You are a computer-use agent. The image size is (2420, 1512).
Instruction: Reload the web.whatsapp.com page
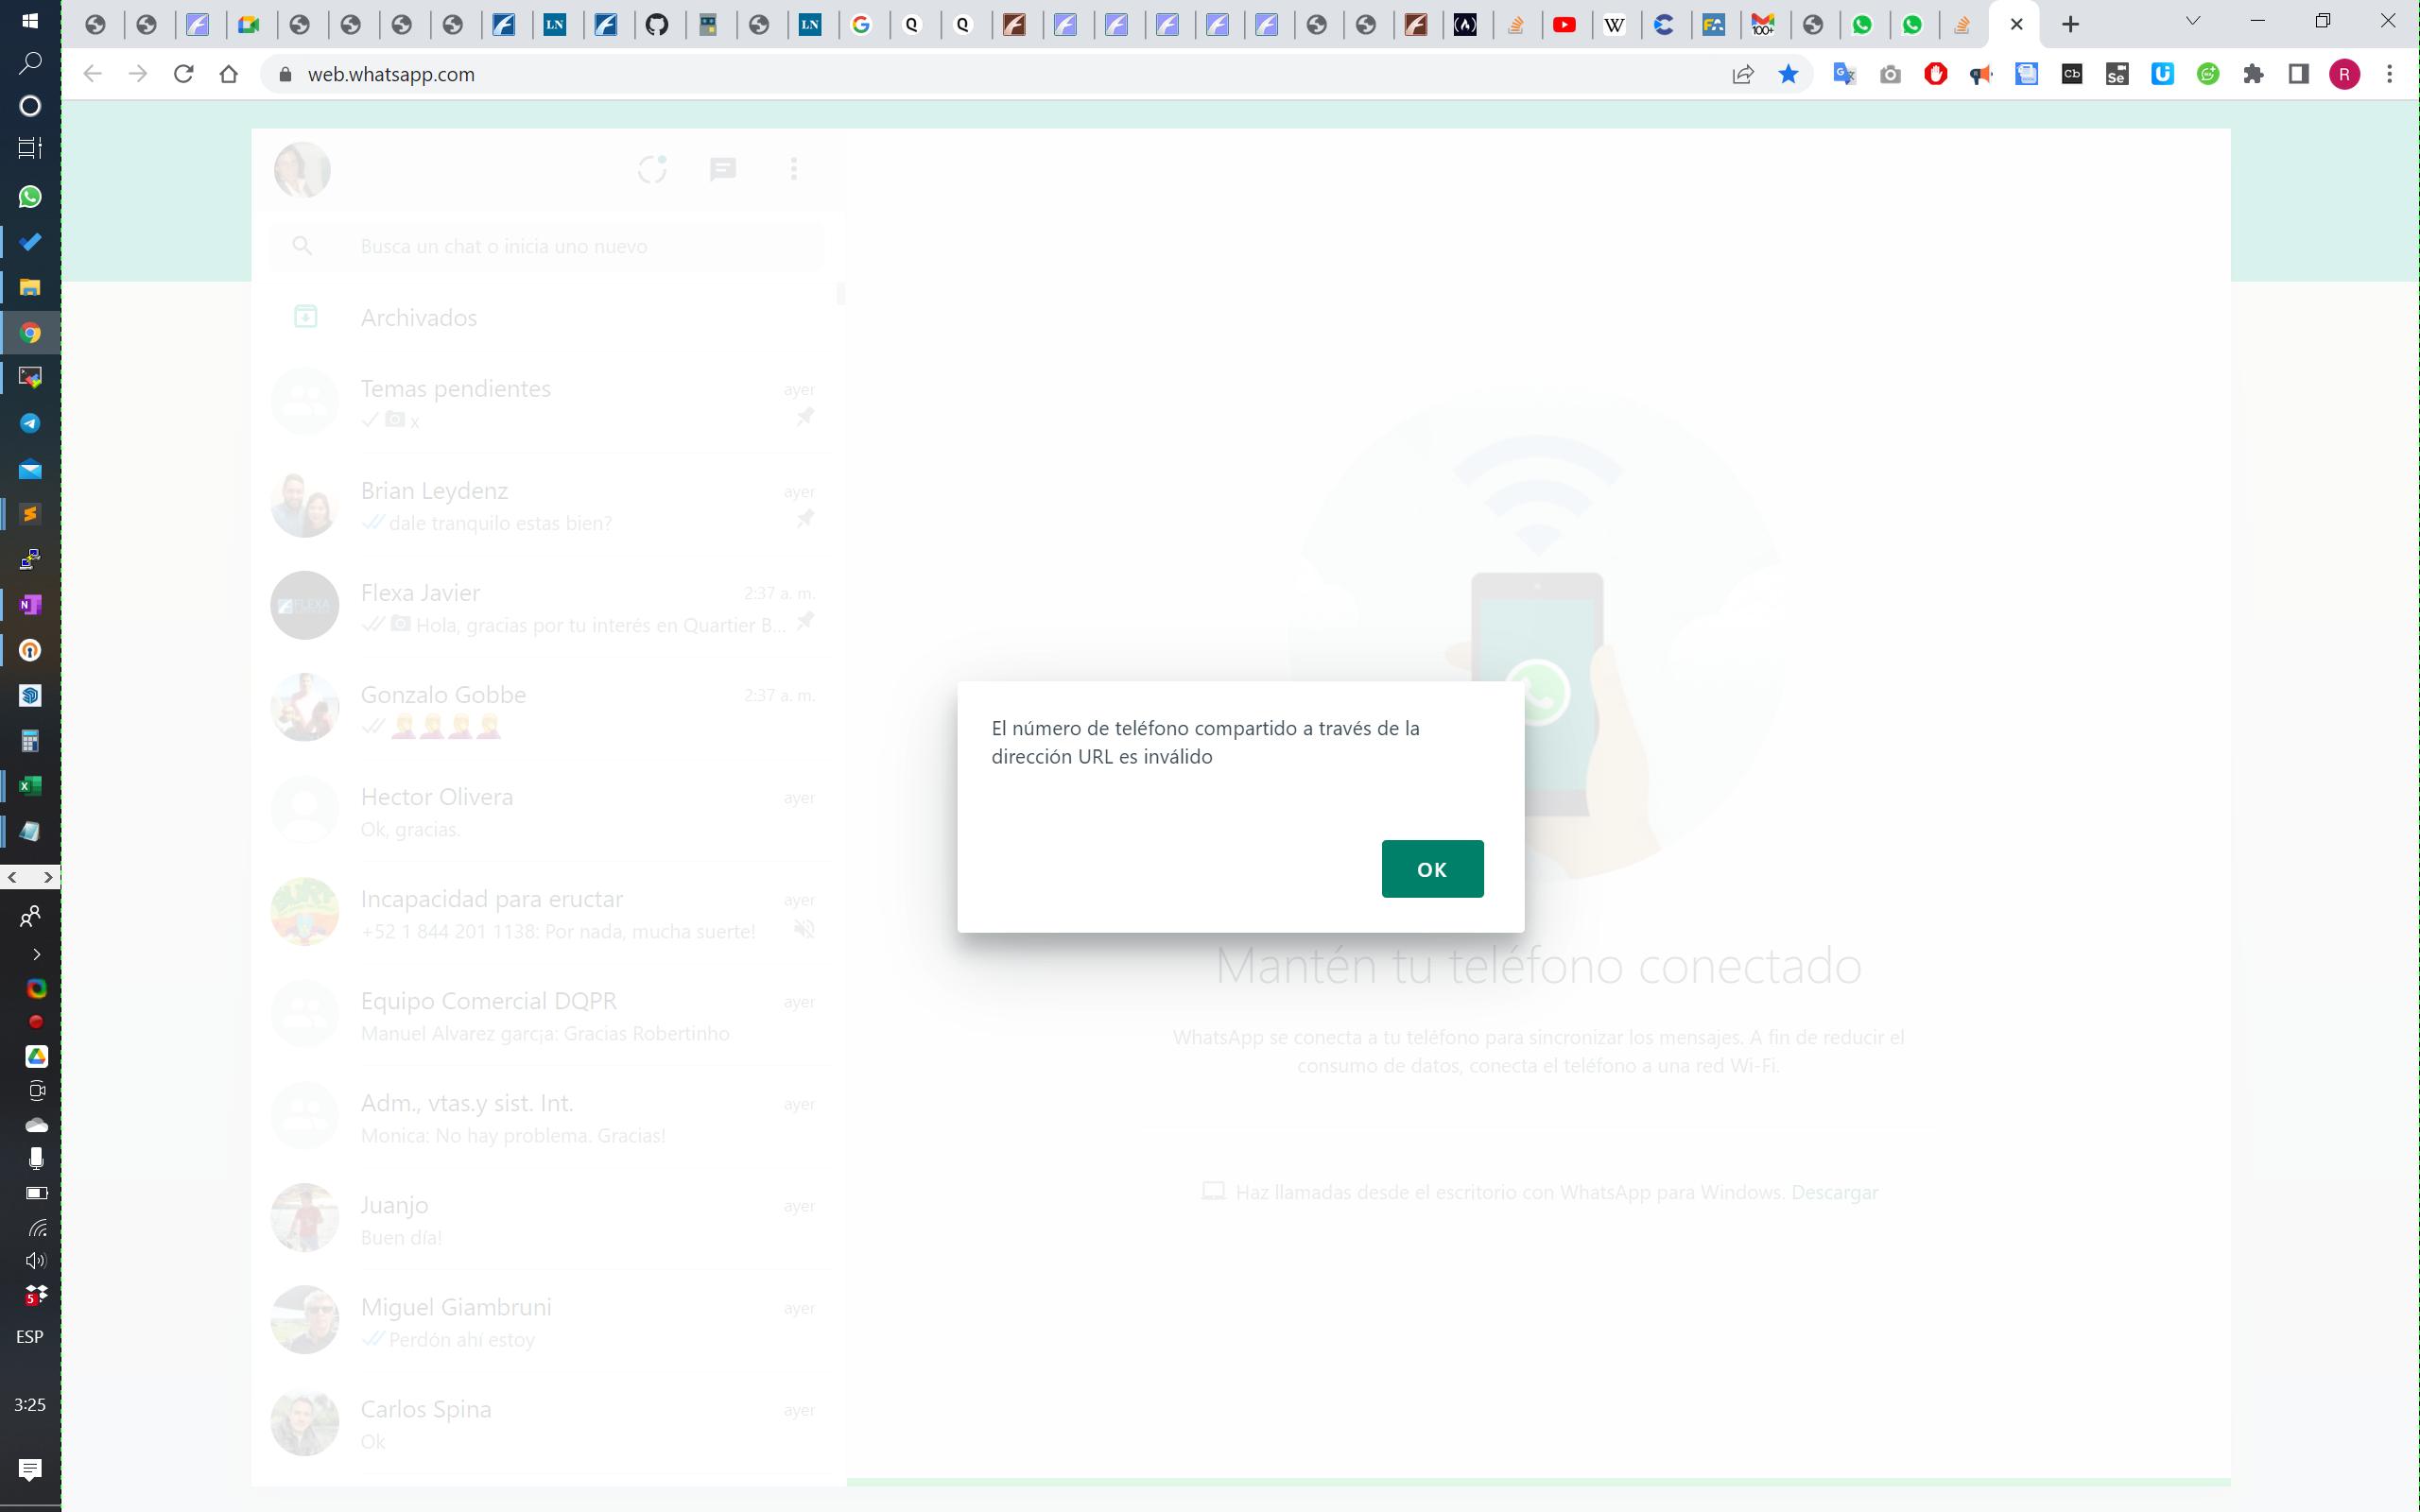pos(183,74)
